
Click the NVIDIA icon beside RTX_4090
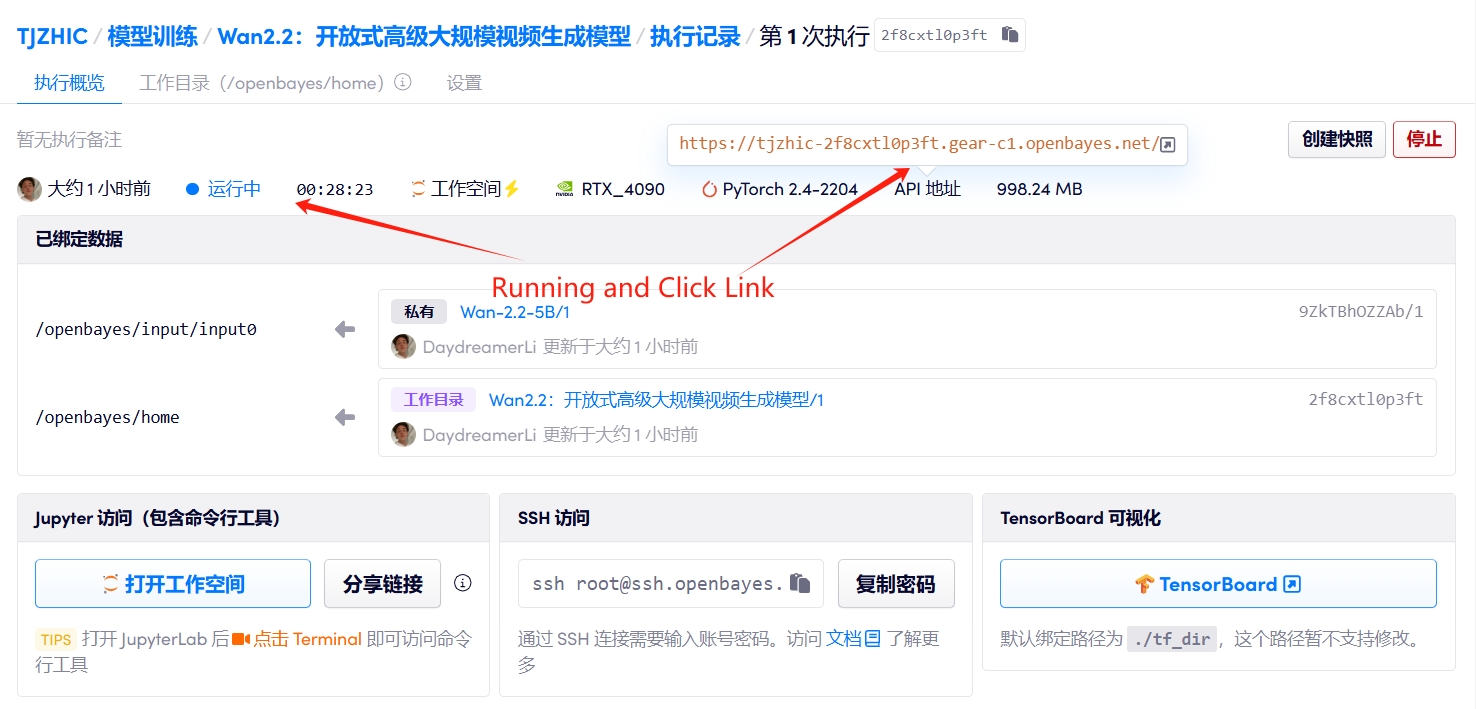tap(565, 189)
